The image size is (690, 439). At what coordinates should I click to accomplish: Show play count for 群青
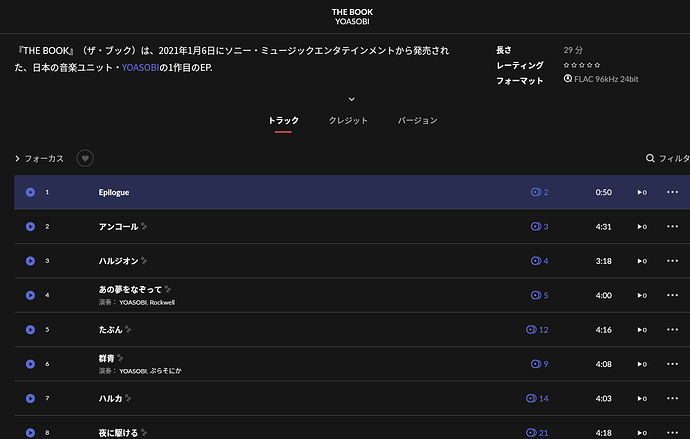[642, 364]
